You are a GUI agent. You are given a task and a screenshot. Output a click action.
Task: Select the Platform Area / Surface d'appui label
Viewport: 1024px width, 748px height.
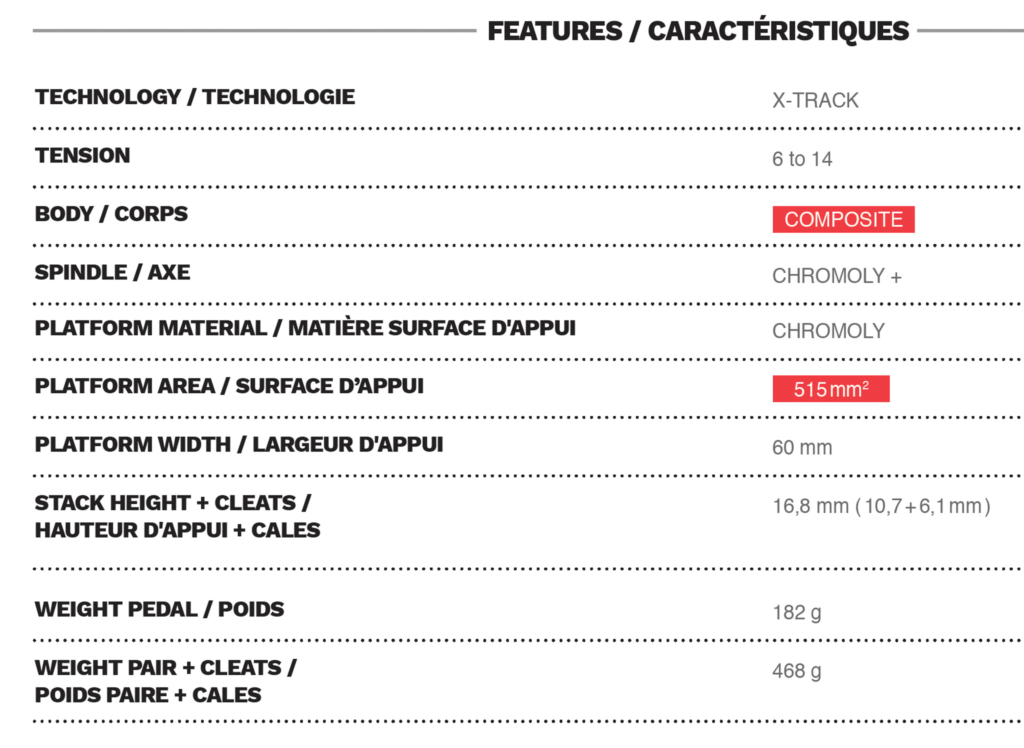[x=229, y=386]
